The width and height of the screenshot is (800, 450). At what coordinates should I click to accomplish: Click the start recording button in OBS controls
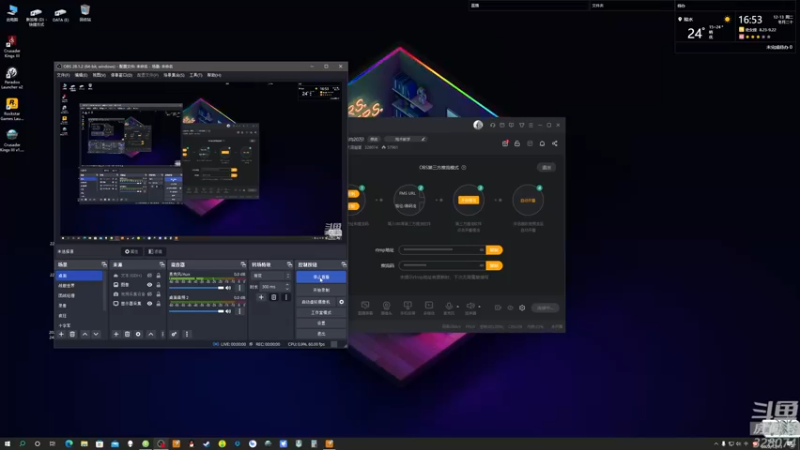(321, 290)
